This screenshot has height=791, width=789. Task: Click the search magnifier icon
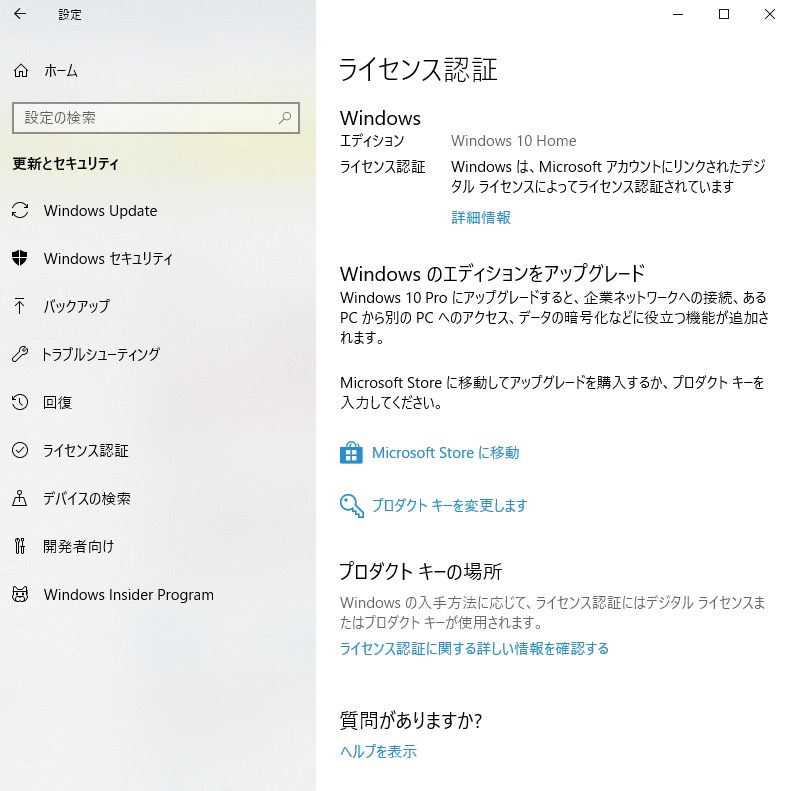pyautogui.click(x=285, y=118)
